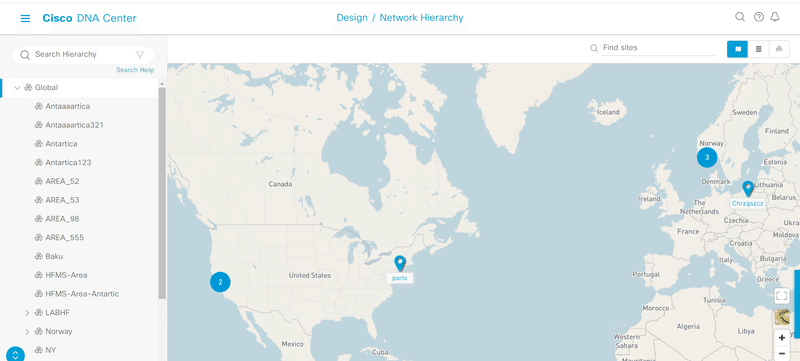Zoom out on the map
Screen dimensions: 800x361
coord(782,353)
